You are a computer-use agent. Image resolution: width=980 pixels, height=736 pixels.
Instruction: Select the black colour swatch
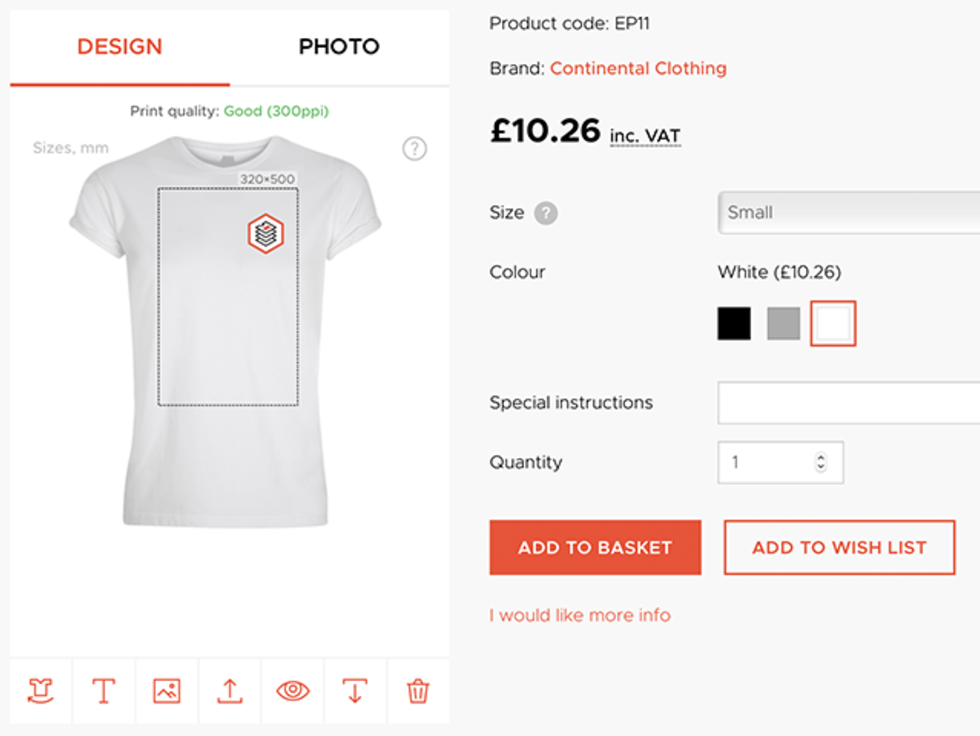(x=733, y=323)
